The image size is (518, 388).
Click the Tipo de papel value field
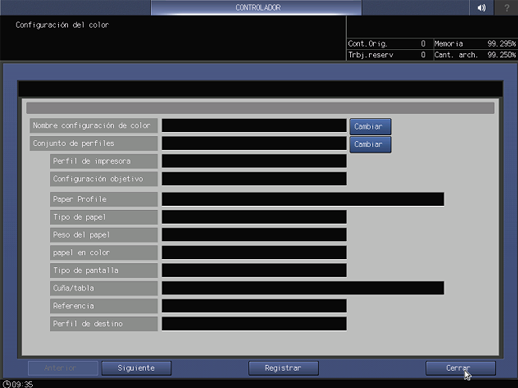[254, 217]
